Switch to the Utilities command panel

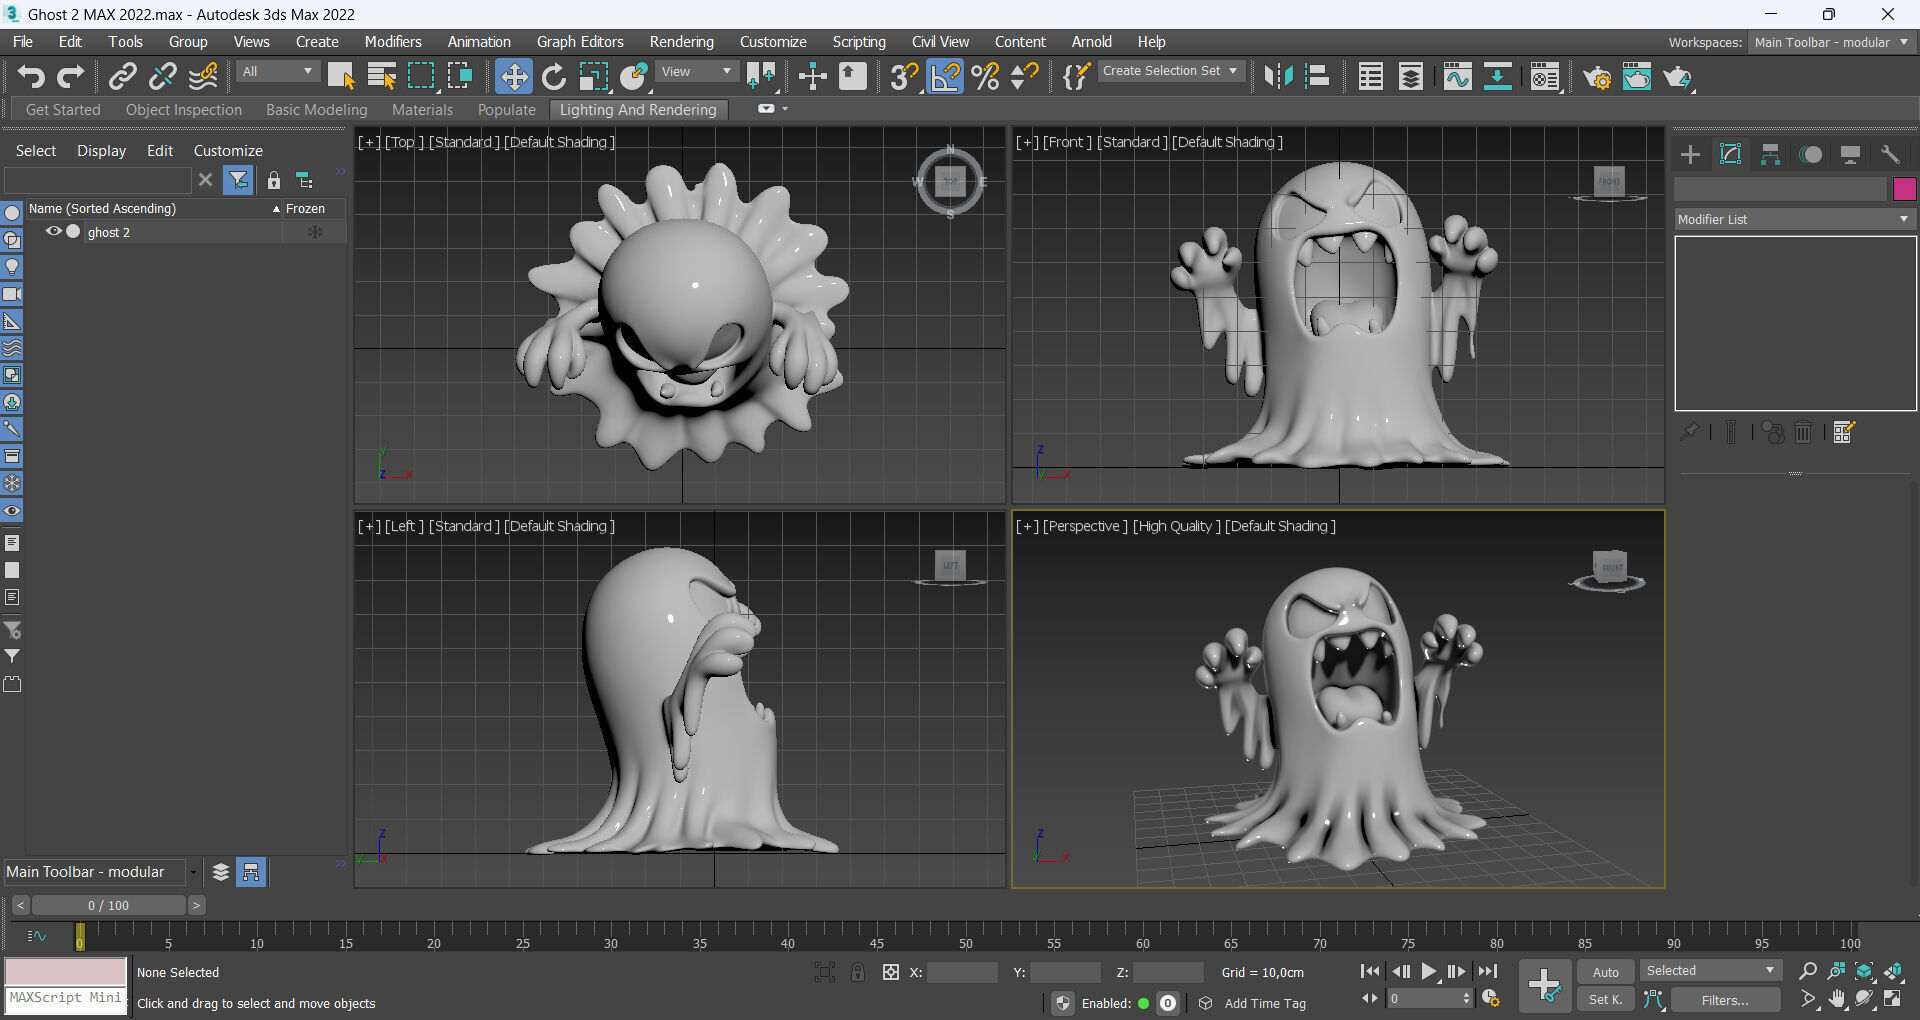pyautogui.click(x=1890, y=154)
